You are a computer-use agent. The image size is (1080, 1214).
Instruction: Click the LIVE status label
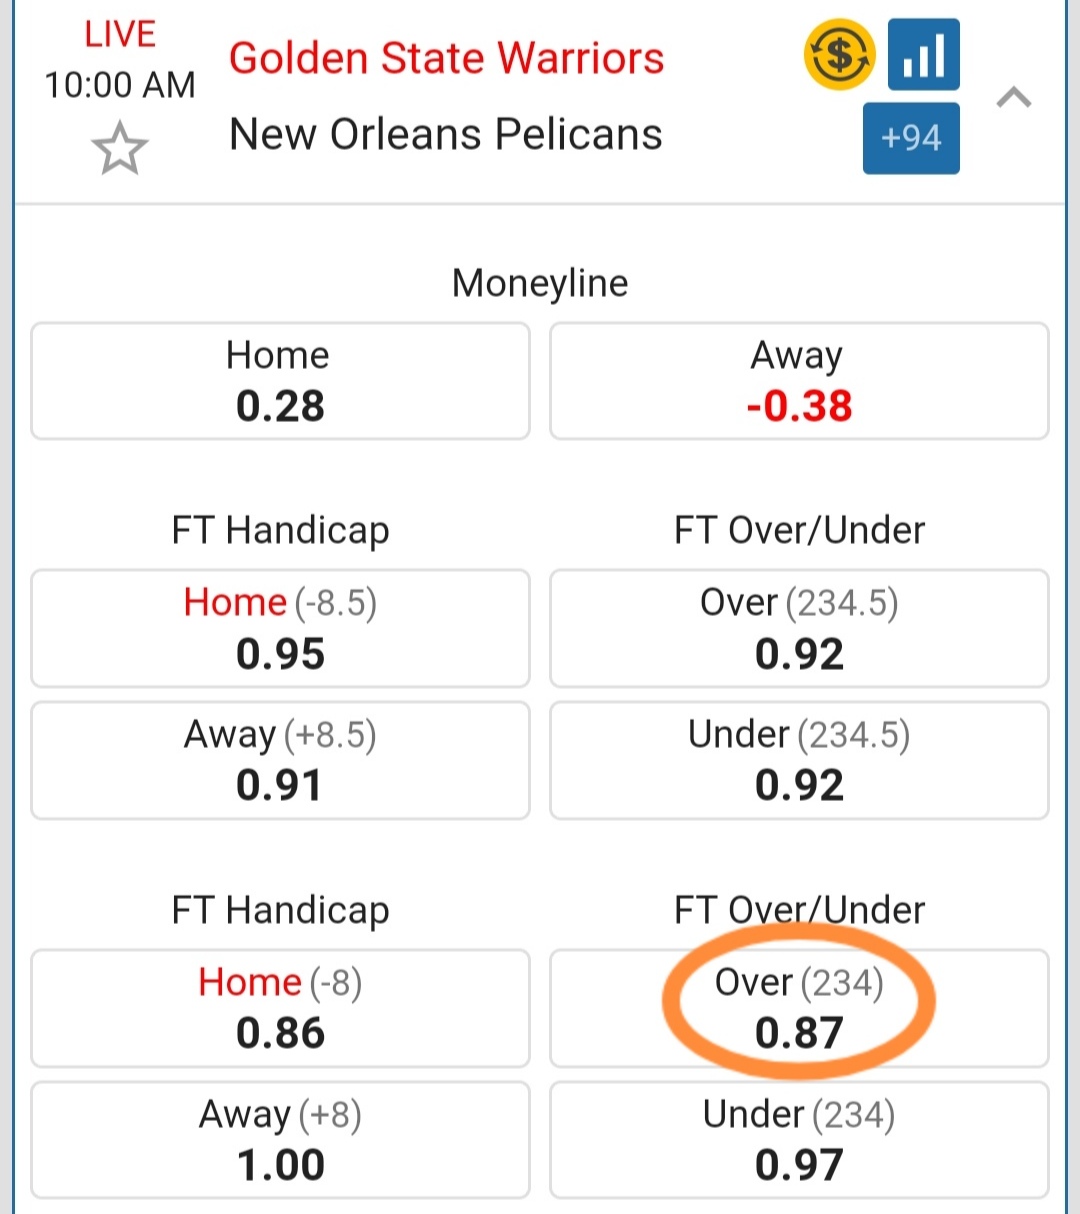[120, 34]
